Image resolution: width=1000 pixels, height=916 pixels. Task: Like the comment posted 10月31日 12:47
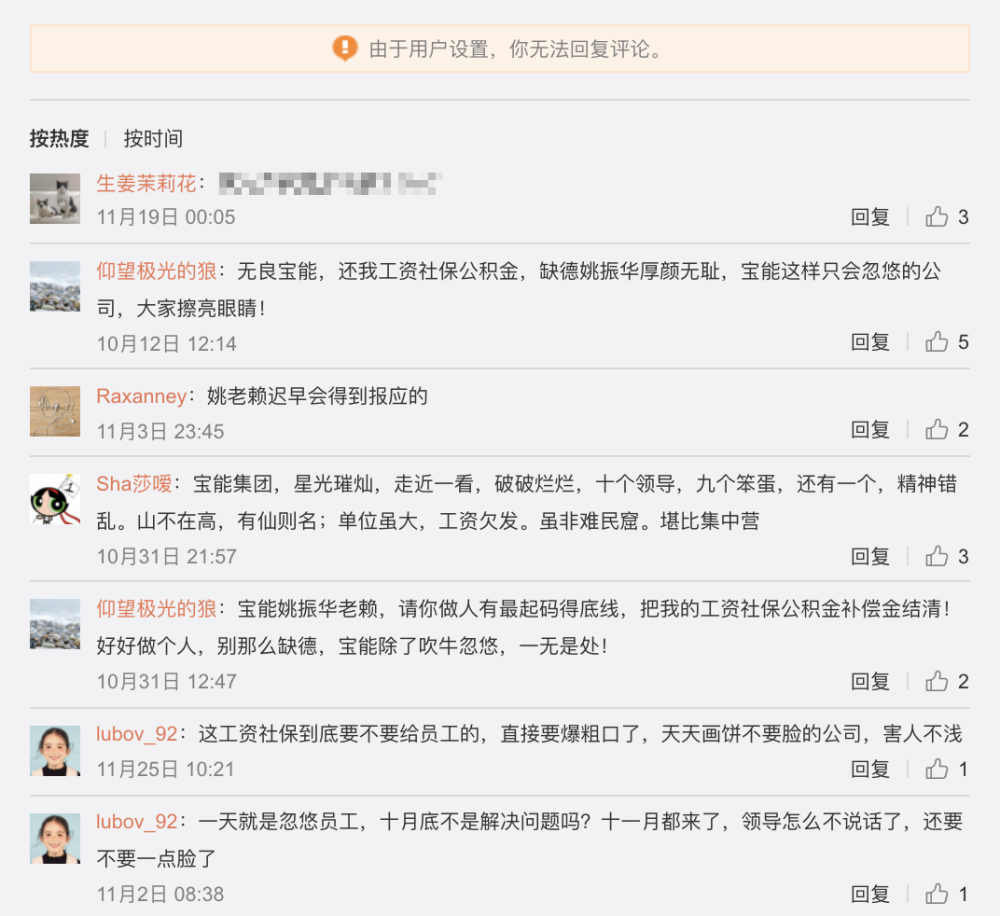click(x=936, y=681)
